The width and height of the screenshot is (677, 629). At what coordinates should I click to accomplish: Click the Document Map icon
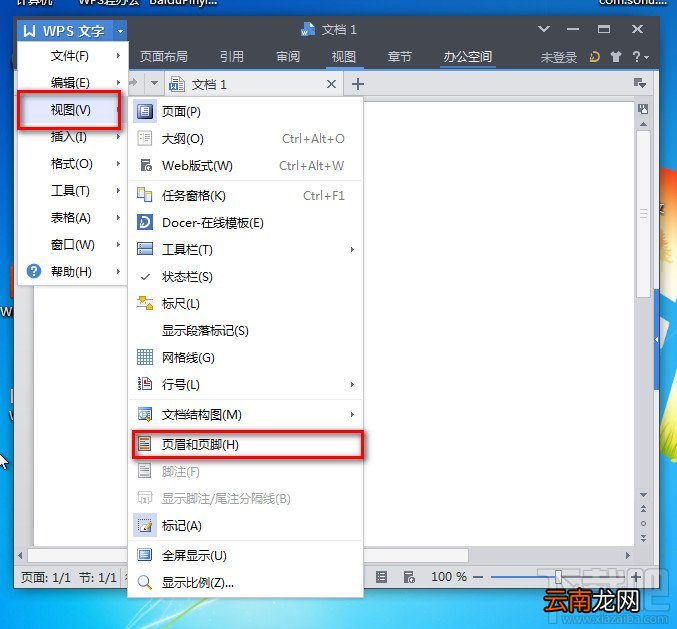[x=145, y=414]
